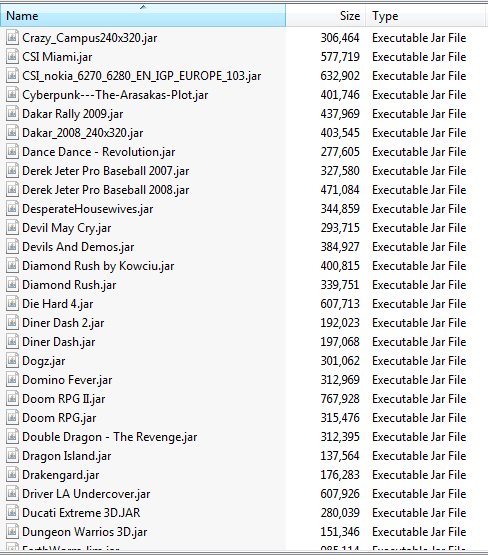
Task: Click the size value 401,746
Action: tap(340, 95)
